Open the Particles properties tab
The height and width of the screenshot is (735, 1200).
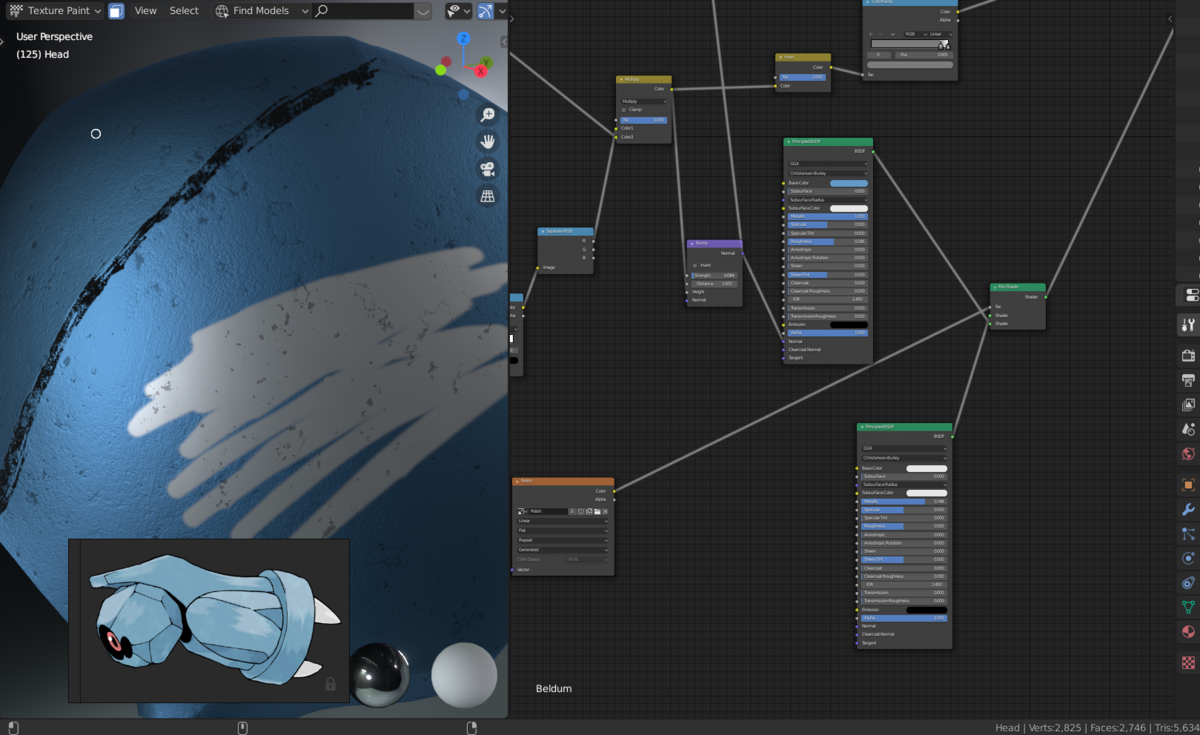1188,534
